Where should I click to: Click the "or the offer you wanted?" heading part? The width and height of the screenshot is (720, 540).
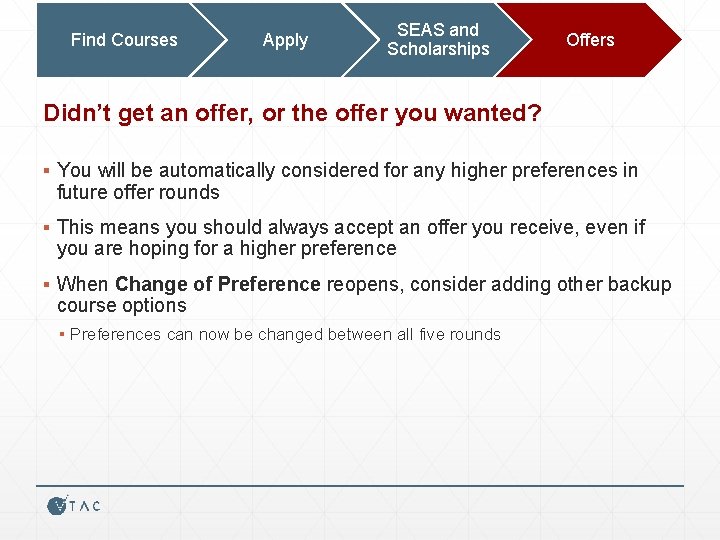click(402, 113)
